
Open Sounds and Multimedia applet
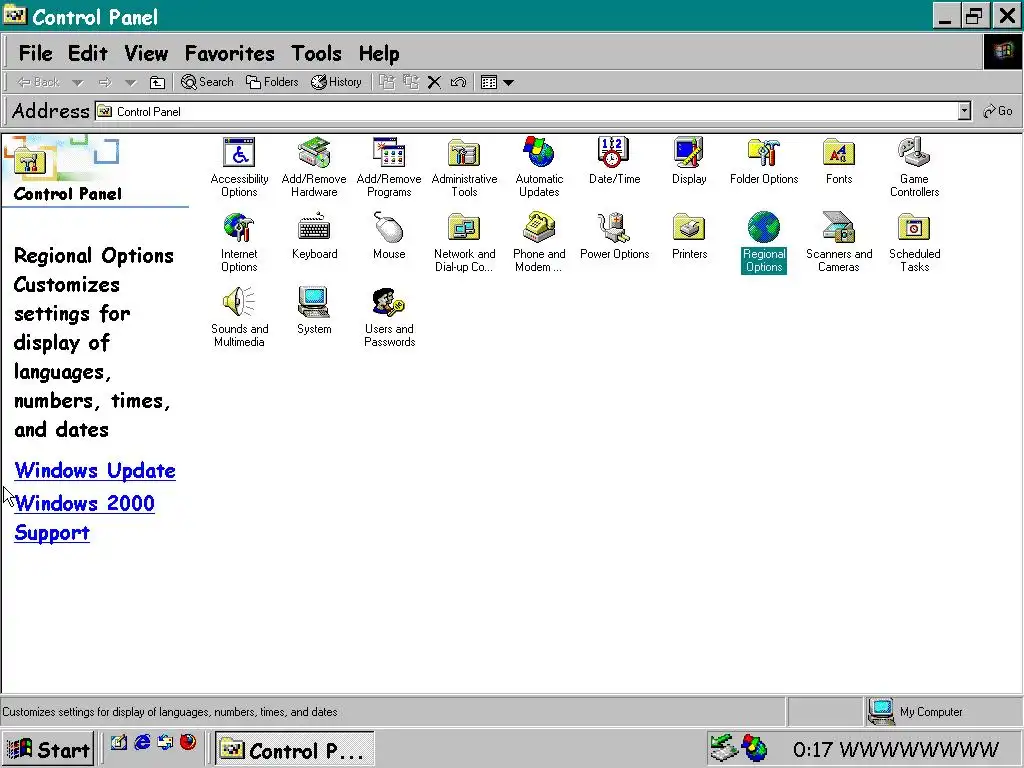pyautogui.click(x=239, y=317)
